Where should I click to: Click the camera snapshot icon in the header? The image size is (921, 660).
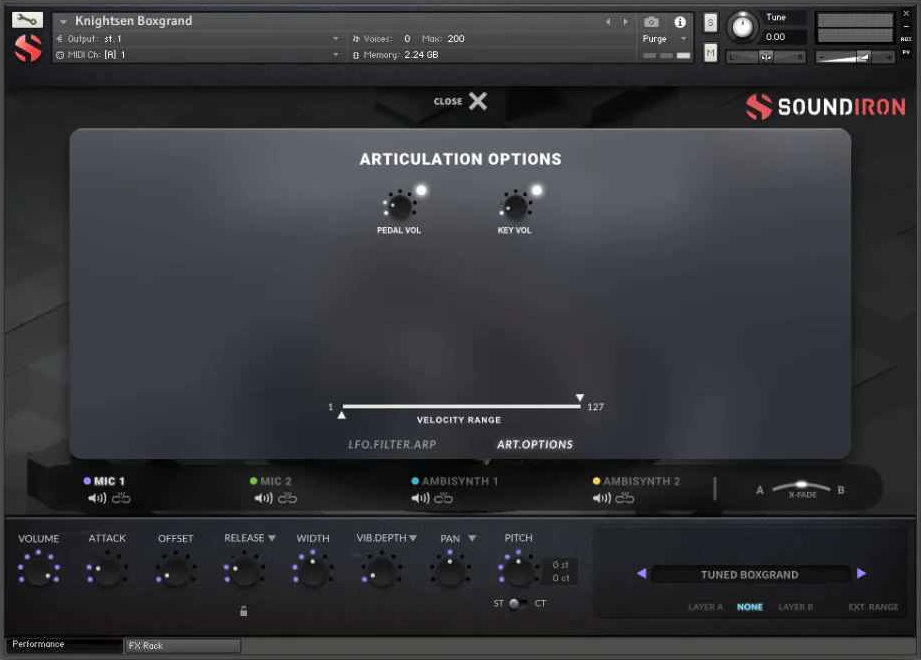click(651, 23)
